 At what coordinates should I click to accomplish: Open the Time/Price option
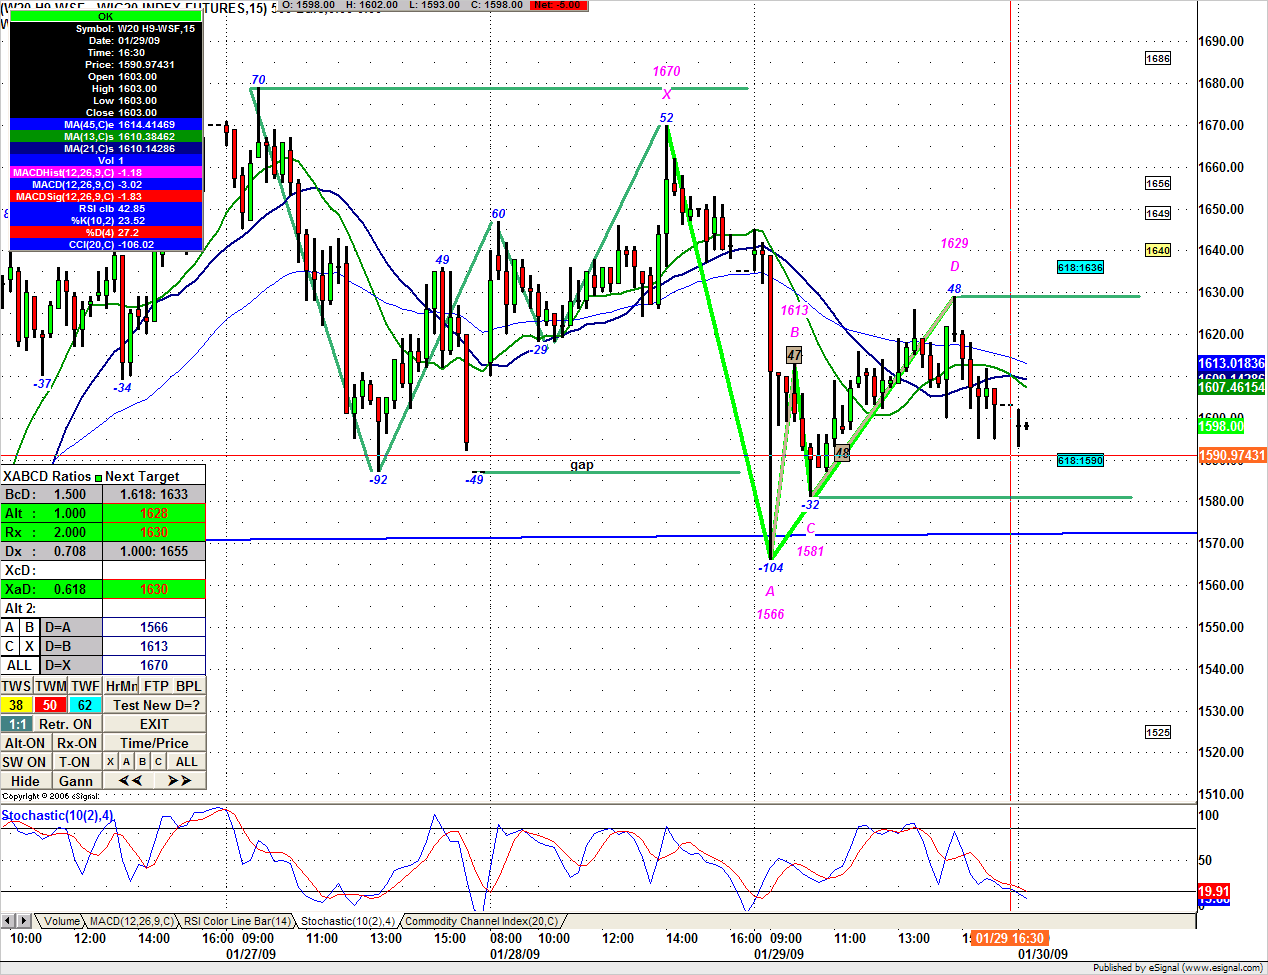coord(154,743)
